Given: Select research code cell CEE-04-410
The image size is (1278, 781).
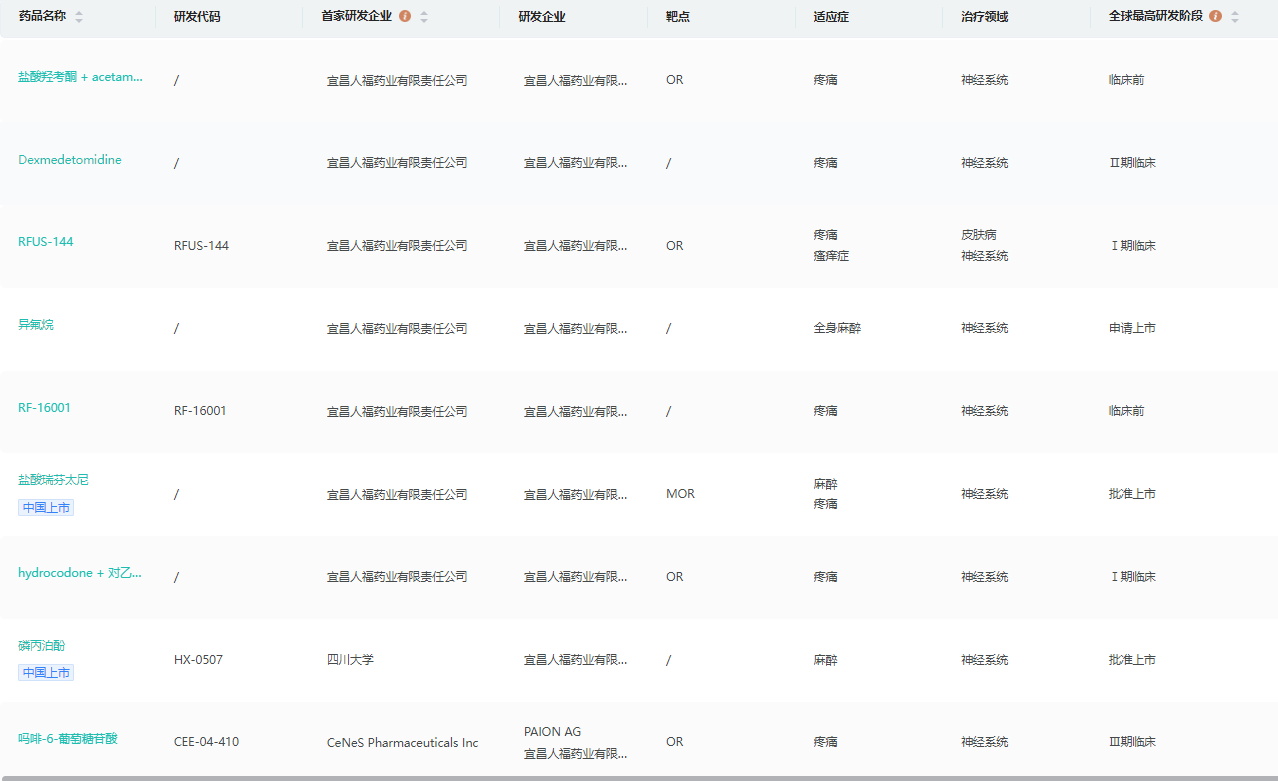Looking at the screenshot, I should click(x=206, y=742).
